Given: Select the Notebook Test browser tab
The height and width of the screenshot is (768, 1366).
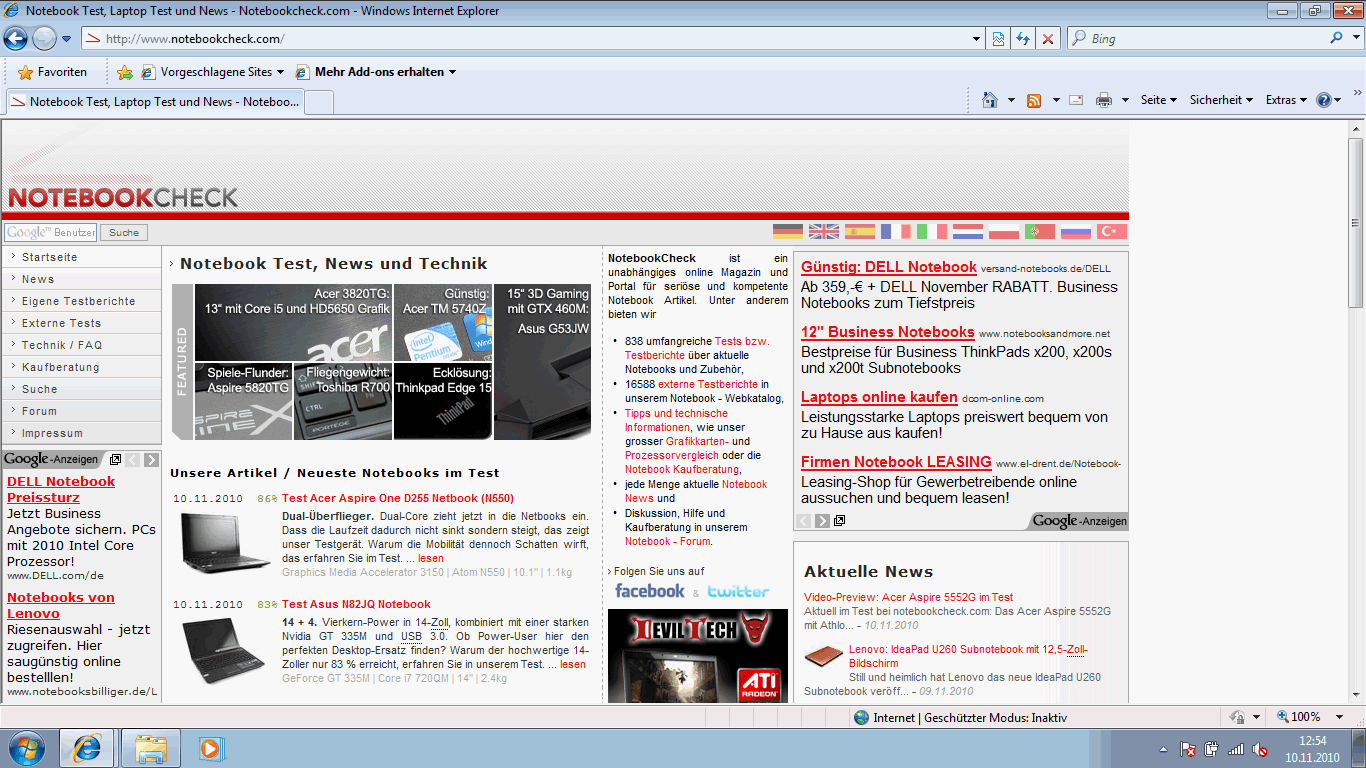Looking at the screenshot, I should click(x=155, y=102).
